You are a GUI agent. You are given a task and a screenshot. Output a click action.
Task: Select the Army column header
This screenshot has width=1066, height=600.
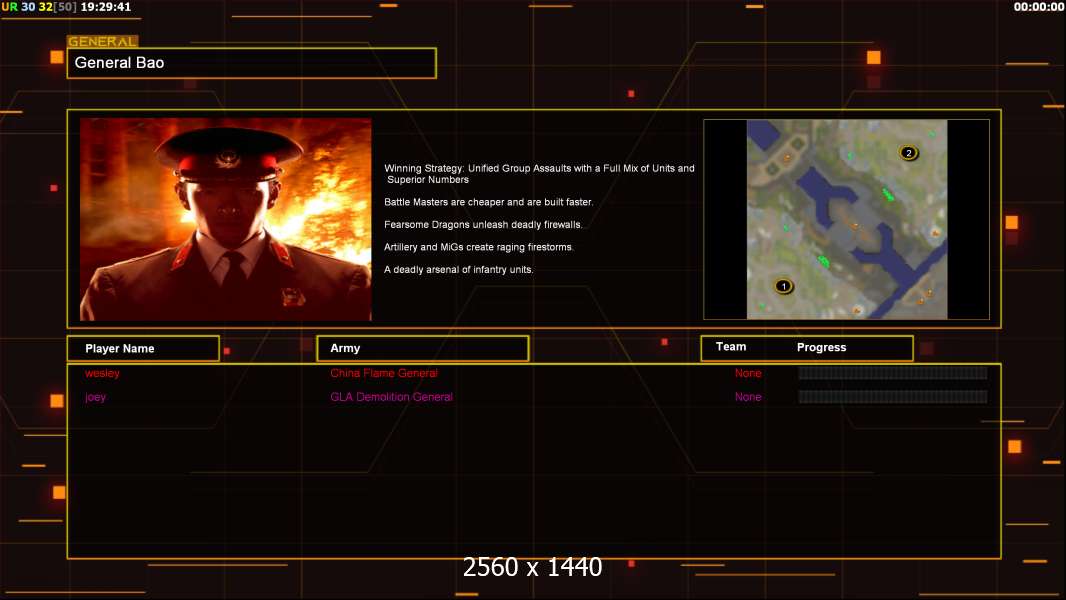point(422,348)
